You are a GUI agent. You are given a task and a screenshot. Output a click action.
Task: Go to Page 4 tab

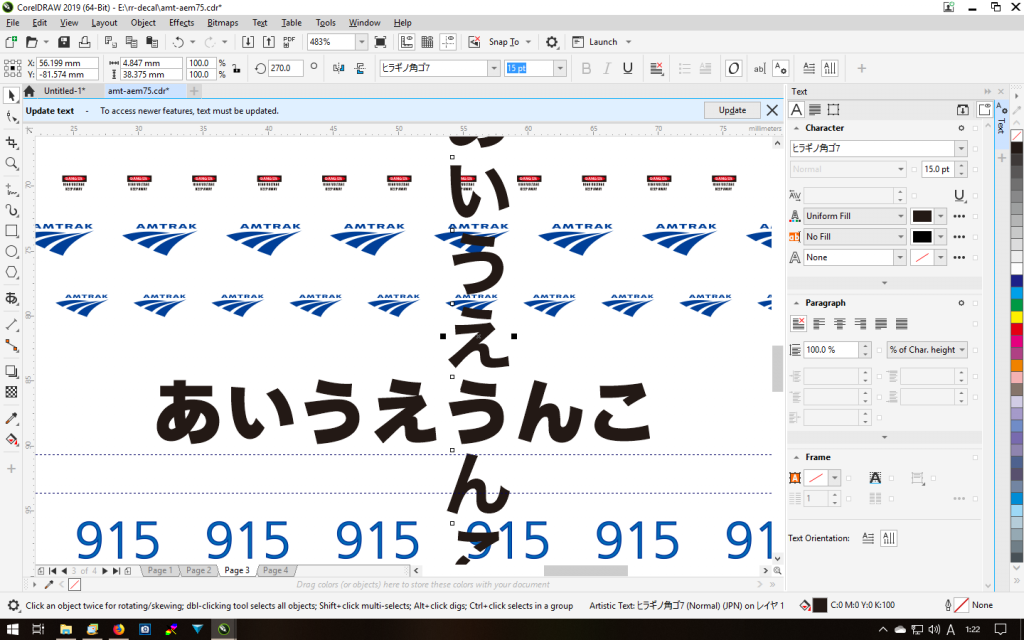tap(275, 570)
